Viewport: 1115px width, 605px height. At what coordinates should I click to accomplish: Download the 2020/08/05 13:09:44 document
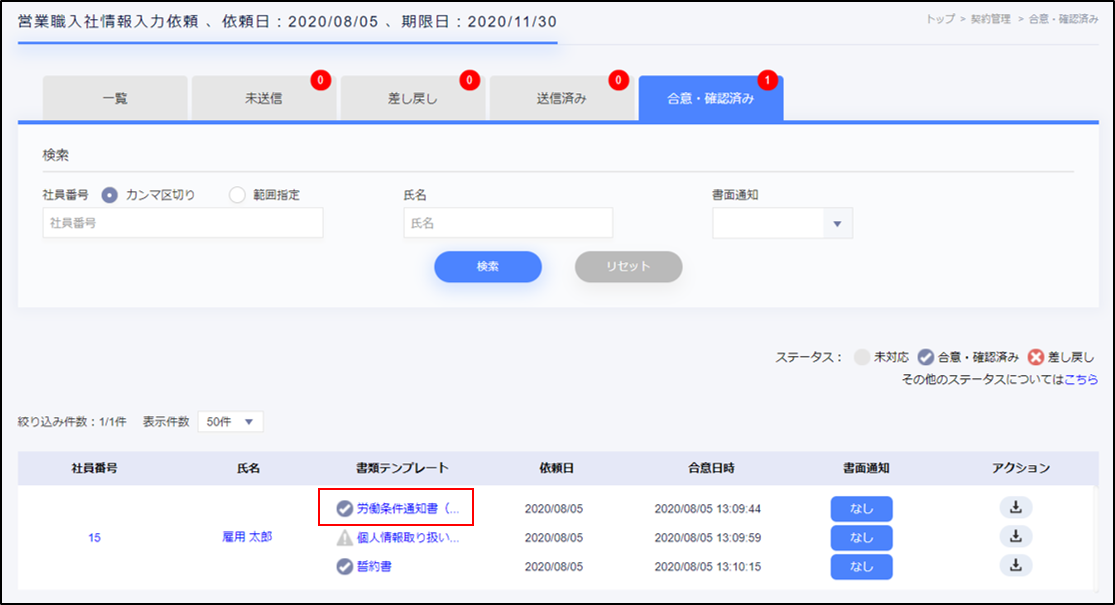pyautogui.click(x=1015, y=508)
